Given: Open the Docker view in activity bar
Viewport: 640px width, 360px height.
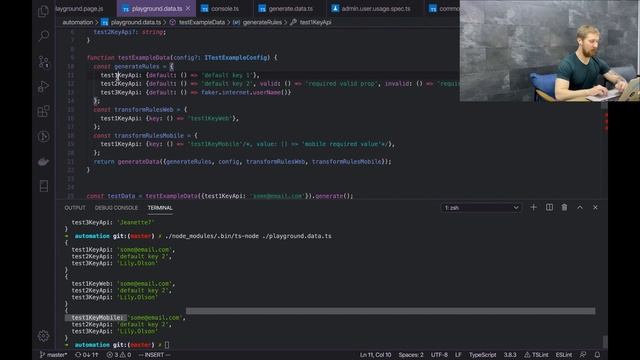Looking at the screenshot, I should click(43, 162).
